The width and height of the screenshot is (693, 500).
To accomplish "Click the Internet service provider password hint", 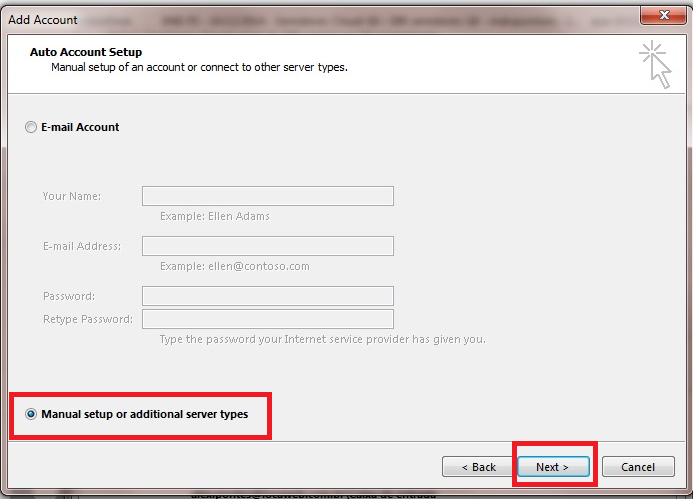I will (x=323, y=340).
